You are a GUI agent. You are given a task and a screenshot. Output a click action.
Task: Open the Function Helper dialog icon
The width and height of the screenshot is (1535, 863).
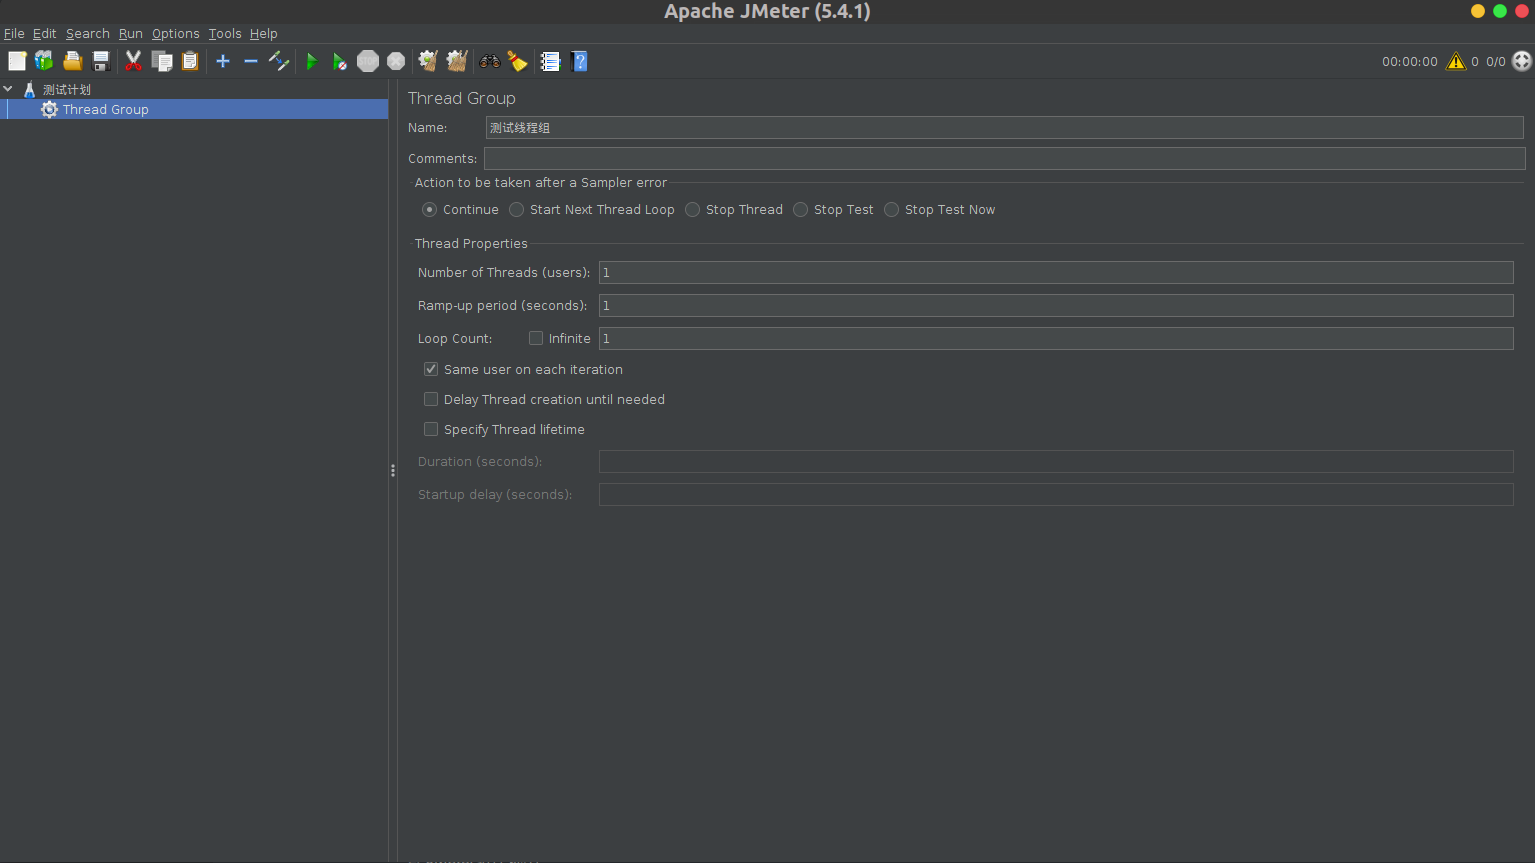(550, 61)
